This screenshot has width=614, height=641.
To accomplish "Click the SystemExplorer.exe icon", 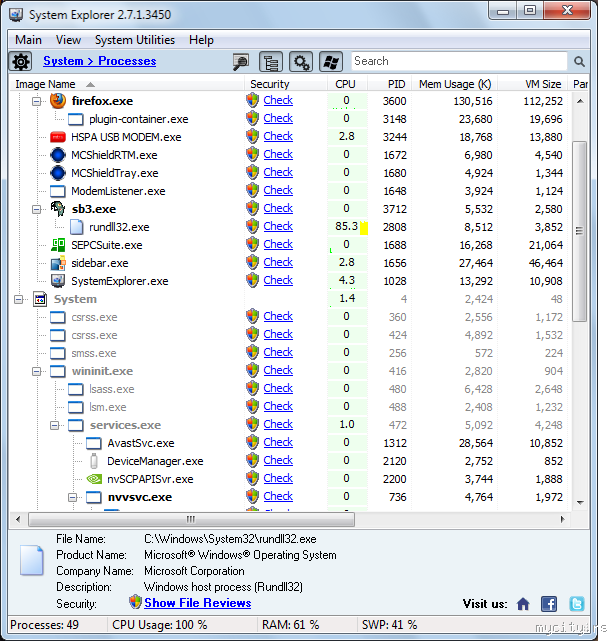I will pyautogui.click(x=58, y=281).
